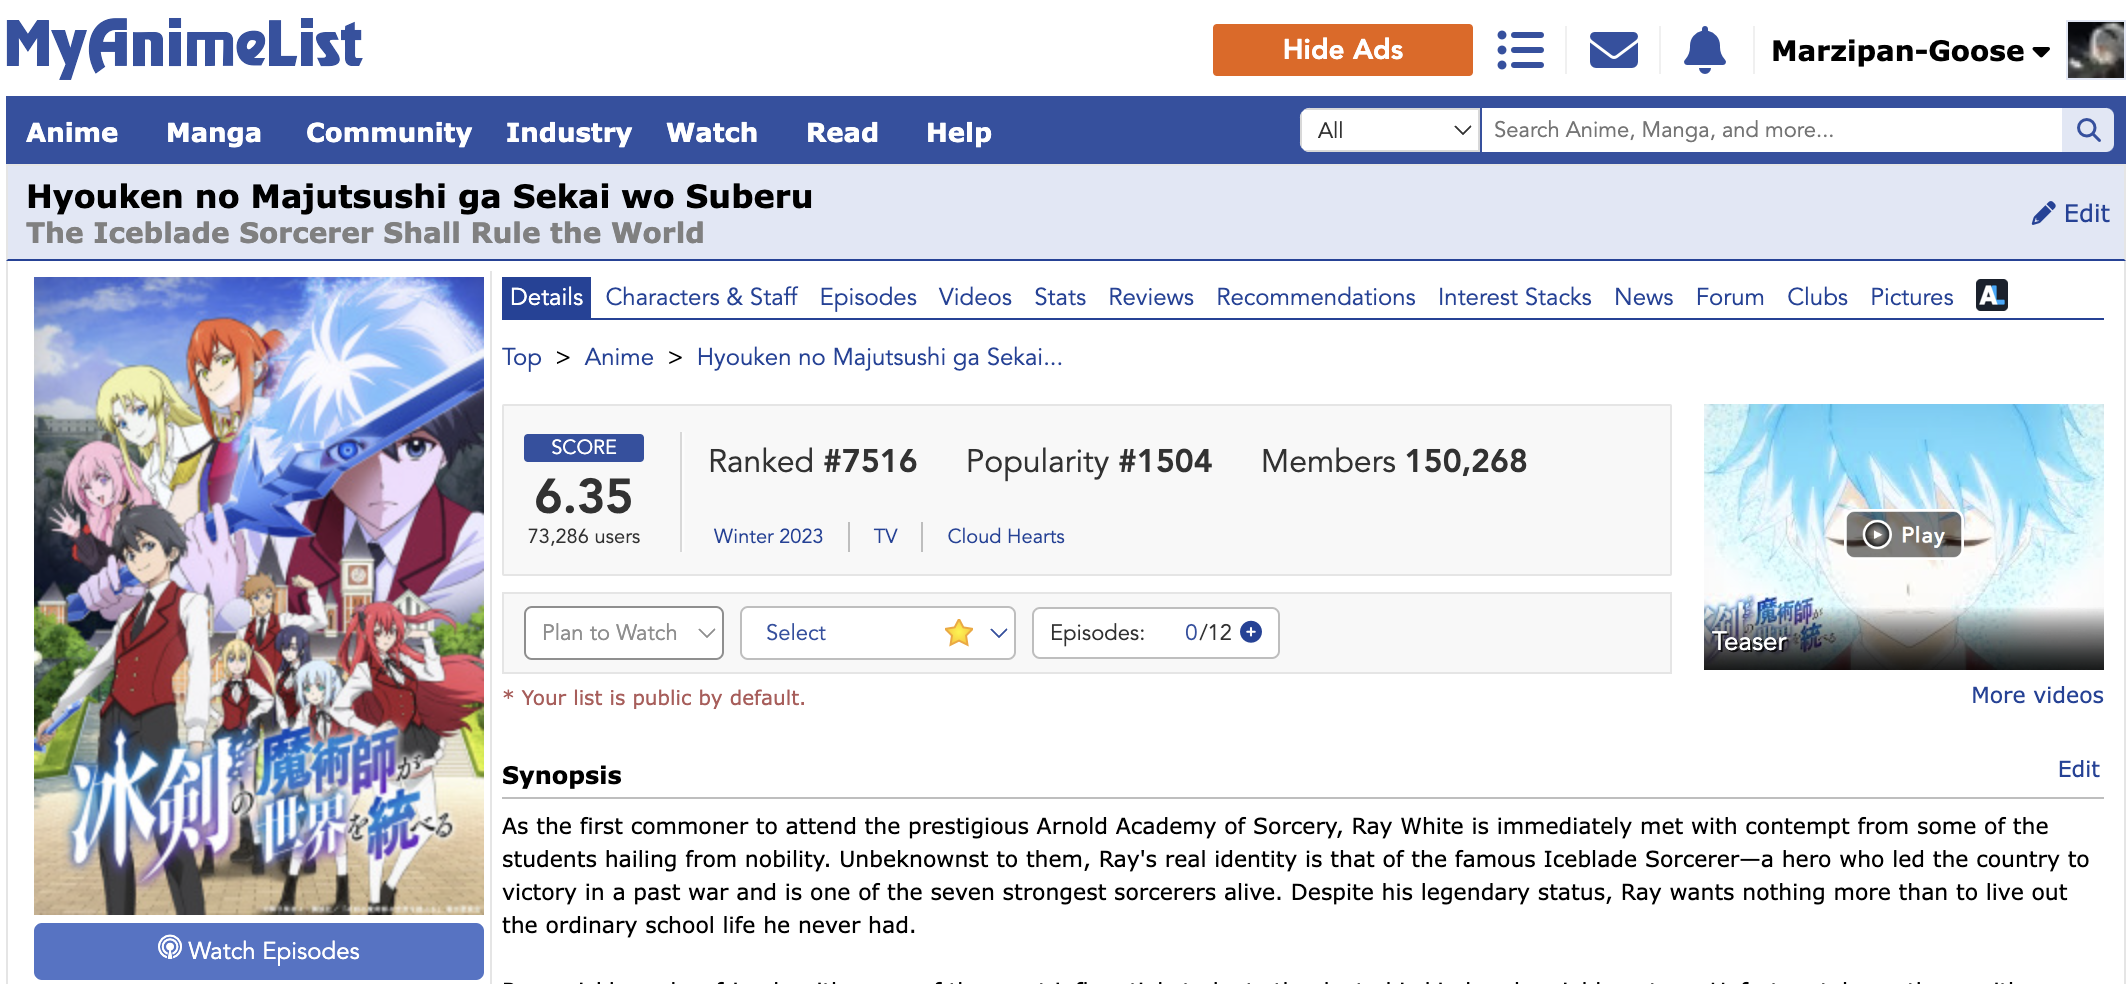Screen dimensions: 2128x984
Task: Open the Reviews tab
Action: [x=1150, y=297]
